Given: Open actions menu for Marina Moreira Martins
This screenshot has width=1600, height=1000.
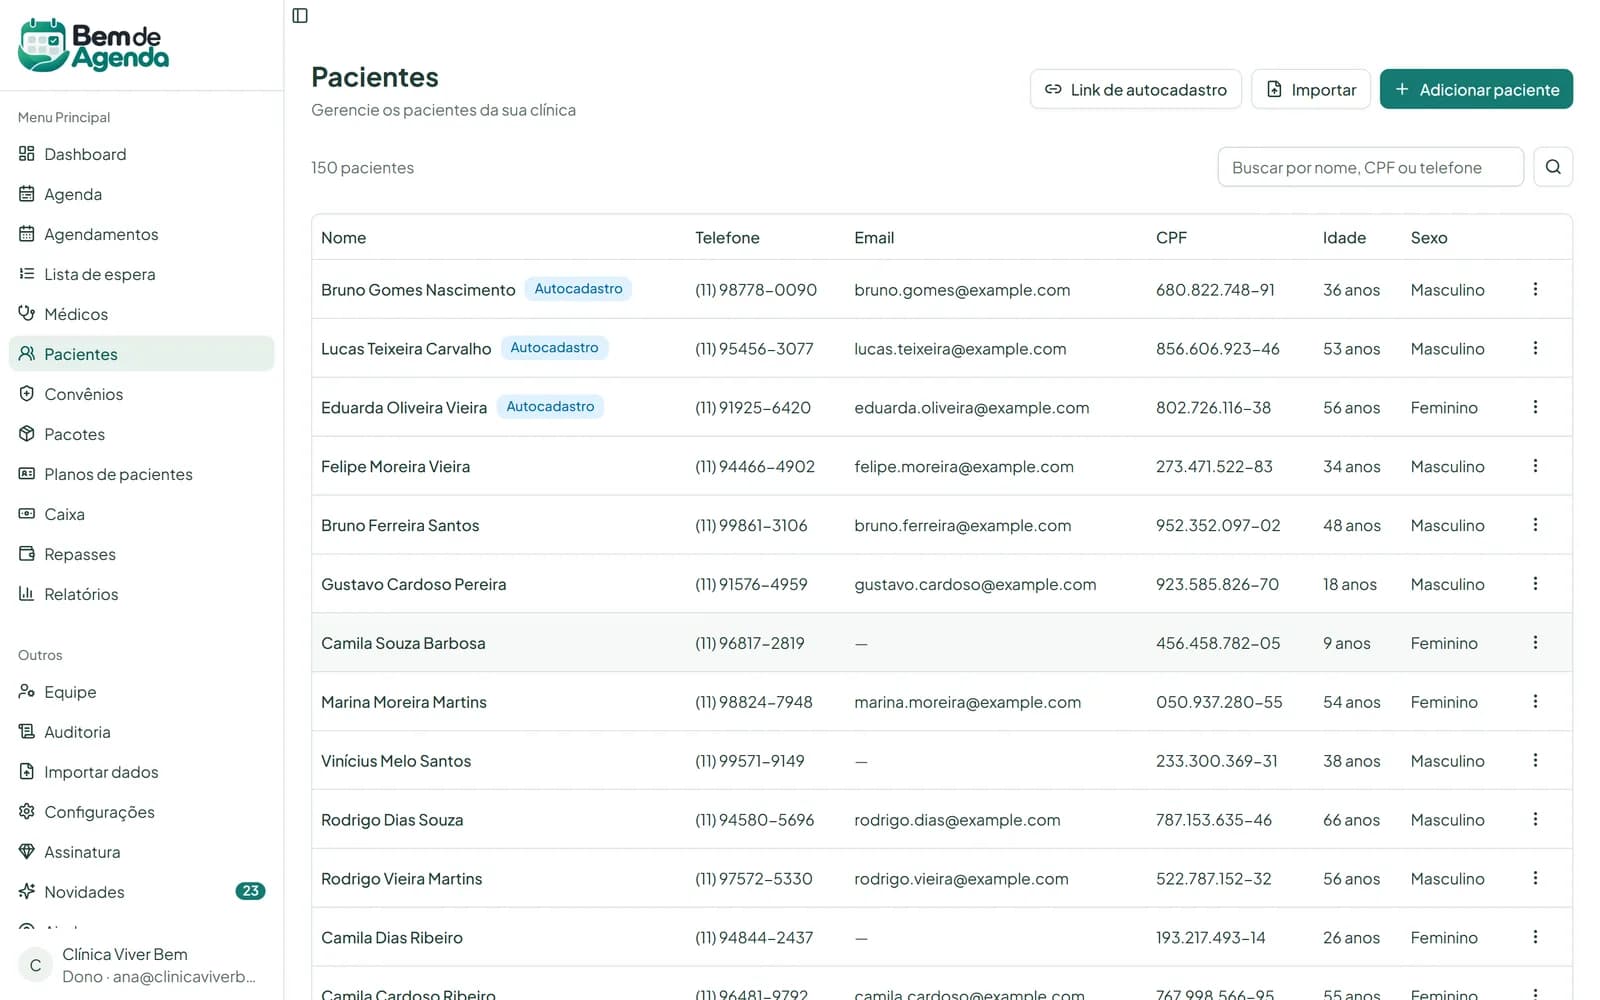Looking at the screenshot, I should click(x=1535, y=702).
